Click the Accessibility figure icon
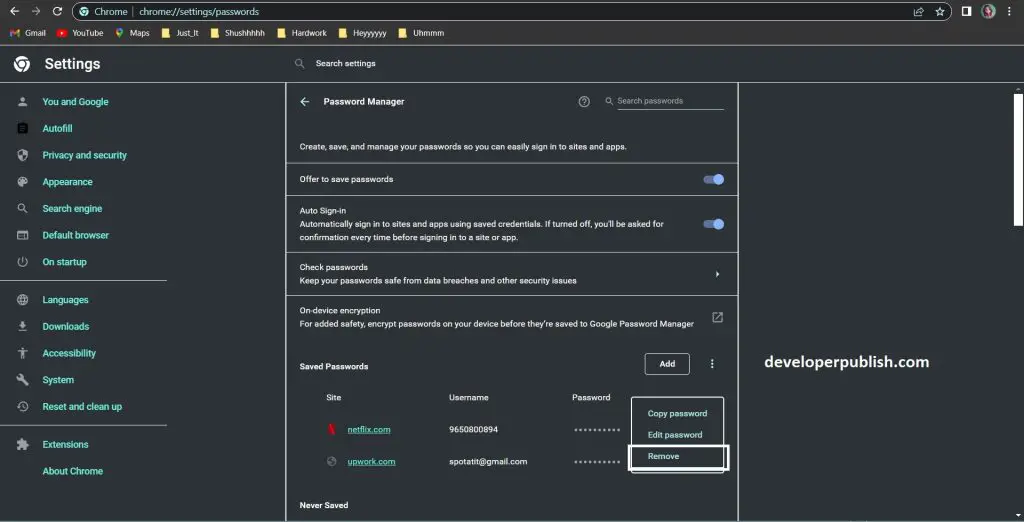This screenshot has height=522, width=1024. (x=22, y=353)
